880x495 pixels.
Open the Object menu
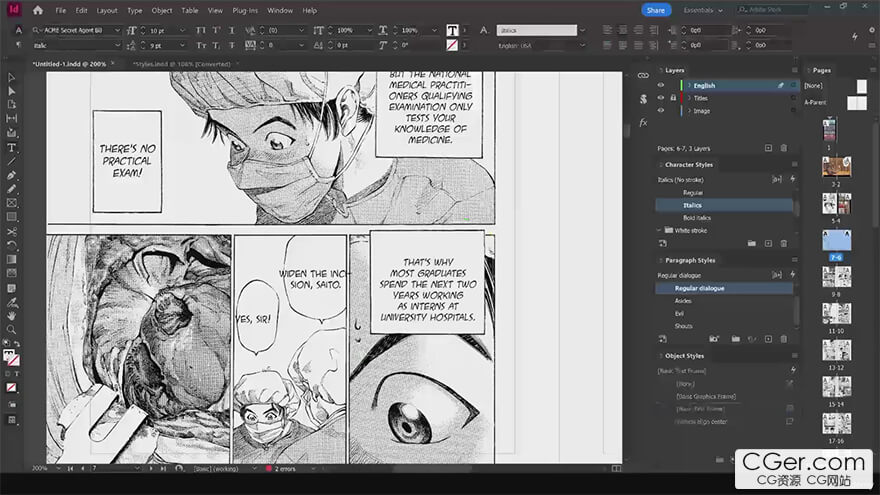[162, 11]
